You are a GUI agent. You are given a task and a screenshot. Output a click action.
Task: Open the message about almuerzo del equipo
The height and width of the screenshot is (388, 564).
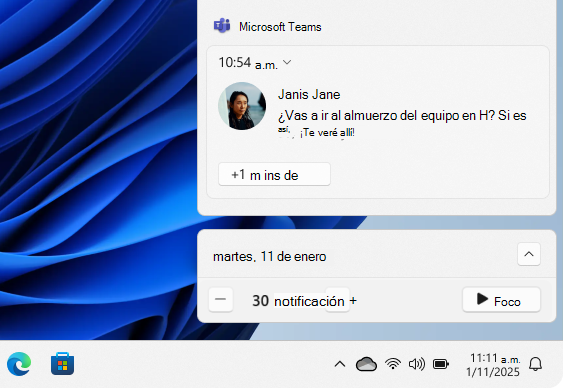click(402, 123)
